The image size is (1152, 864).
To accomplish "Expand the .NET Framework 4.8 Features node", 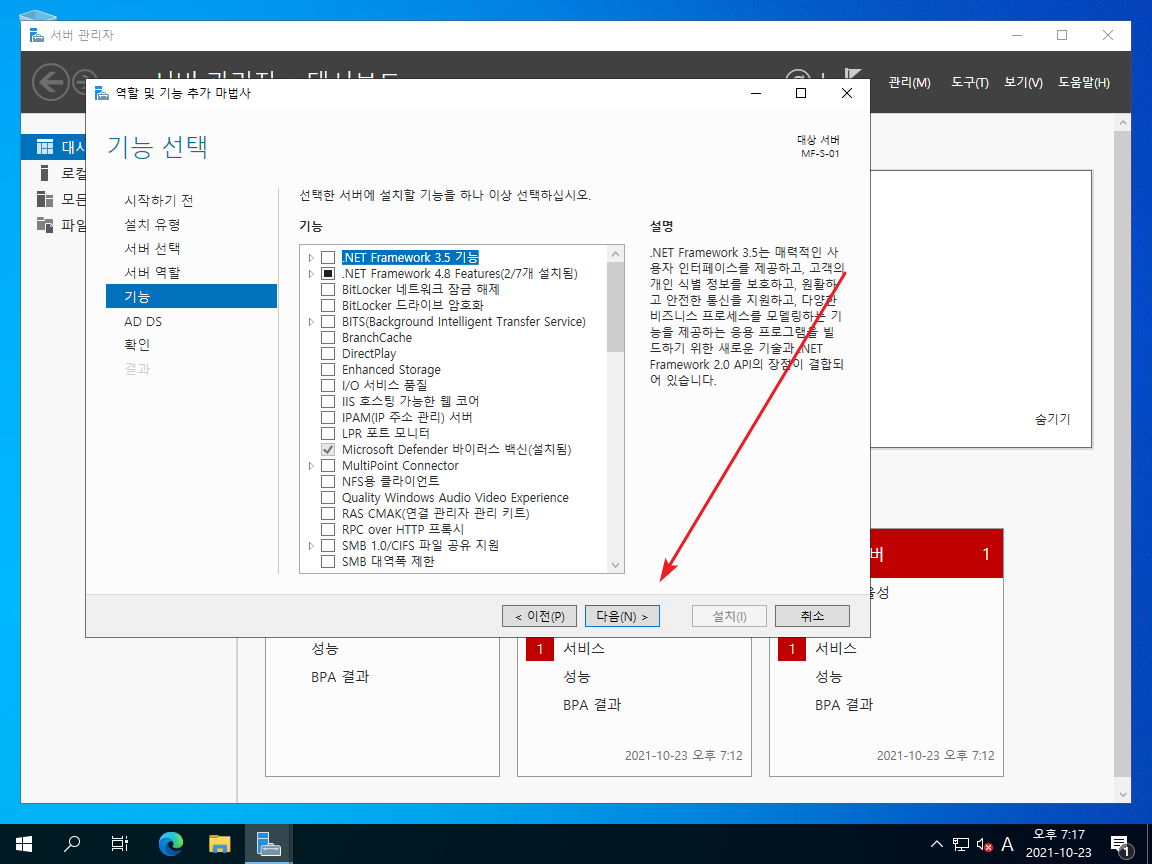I will [x=311, y=273].
